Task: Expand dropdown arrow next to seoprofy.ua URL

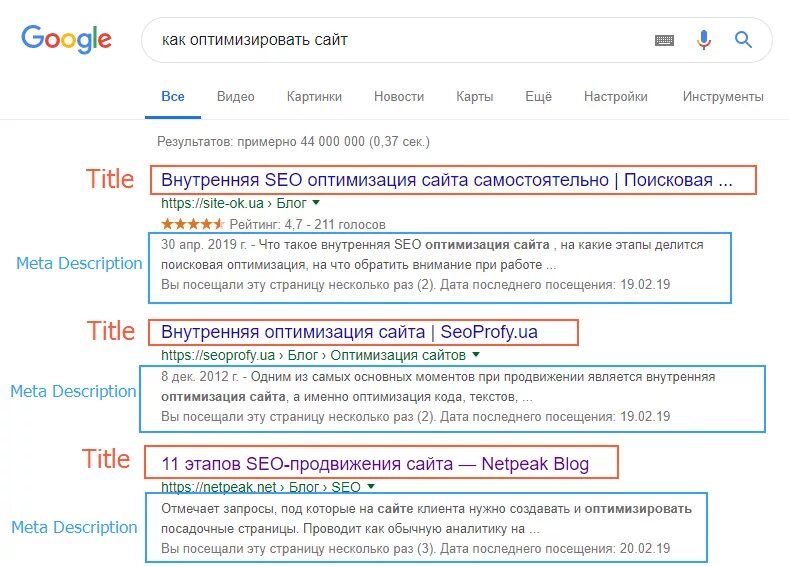Action: pyautogui.click(x=476, y=355)
